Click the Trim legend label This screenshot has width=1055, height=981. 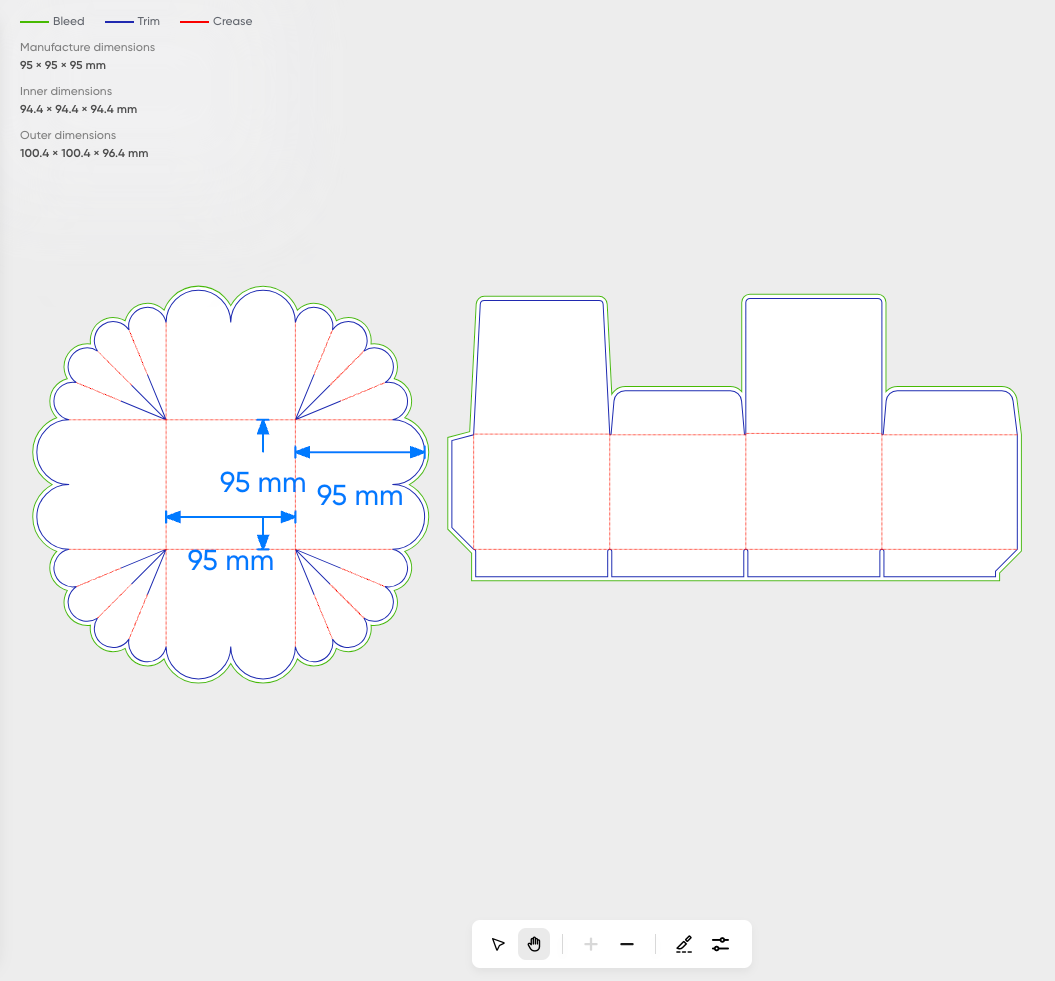(x=148, y=21)
